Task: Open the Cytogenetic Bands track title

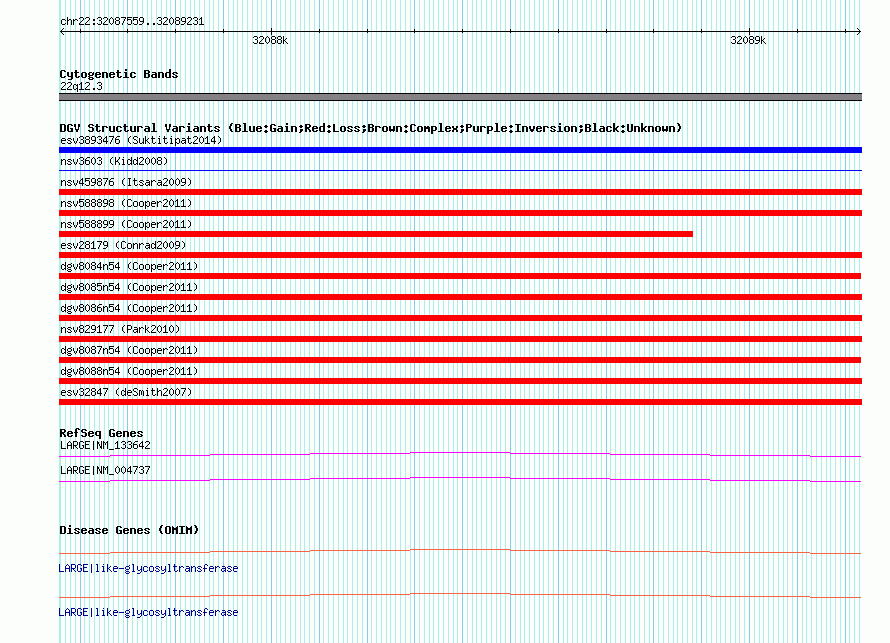Action: [x=119, y=74]
